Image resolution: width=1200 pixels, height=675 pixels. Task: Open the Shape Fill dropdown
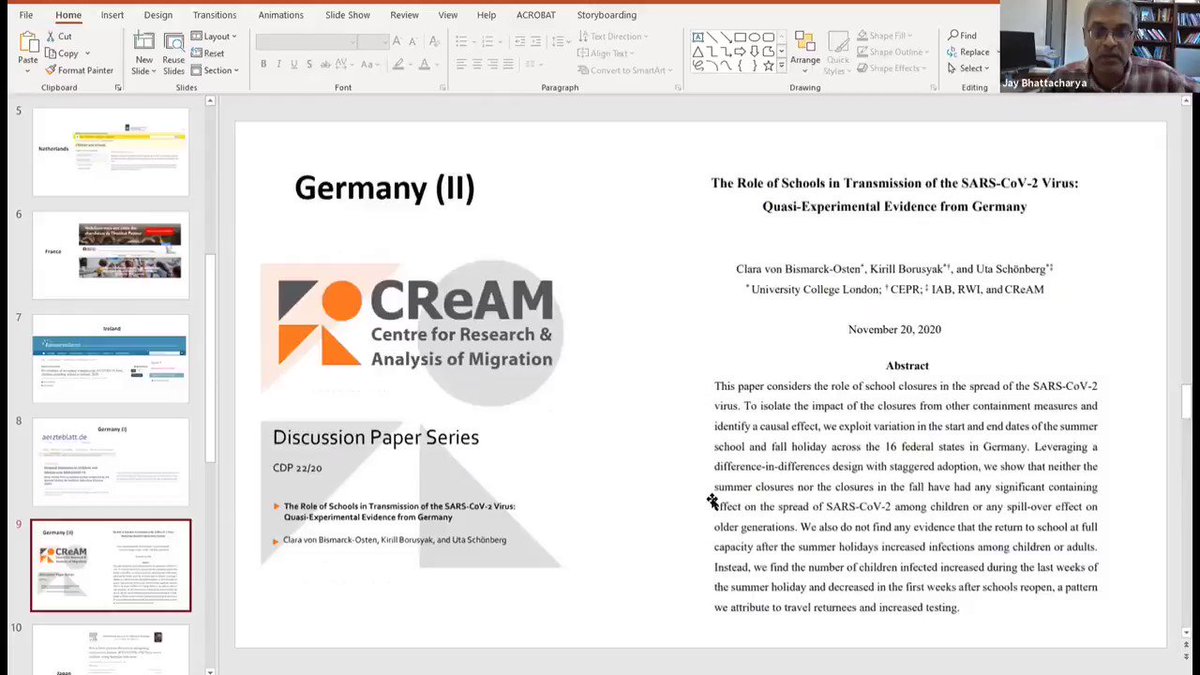[x=883, y=36]
